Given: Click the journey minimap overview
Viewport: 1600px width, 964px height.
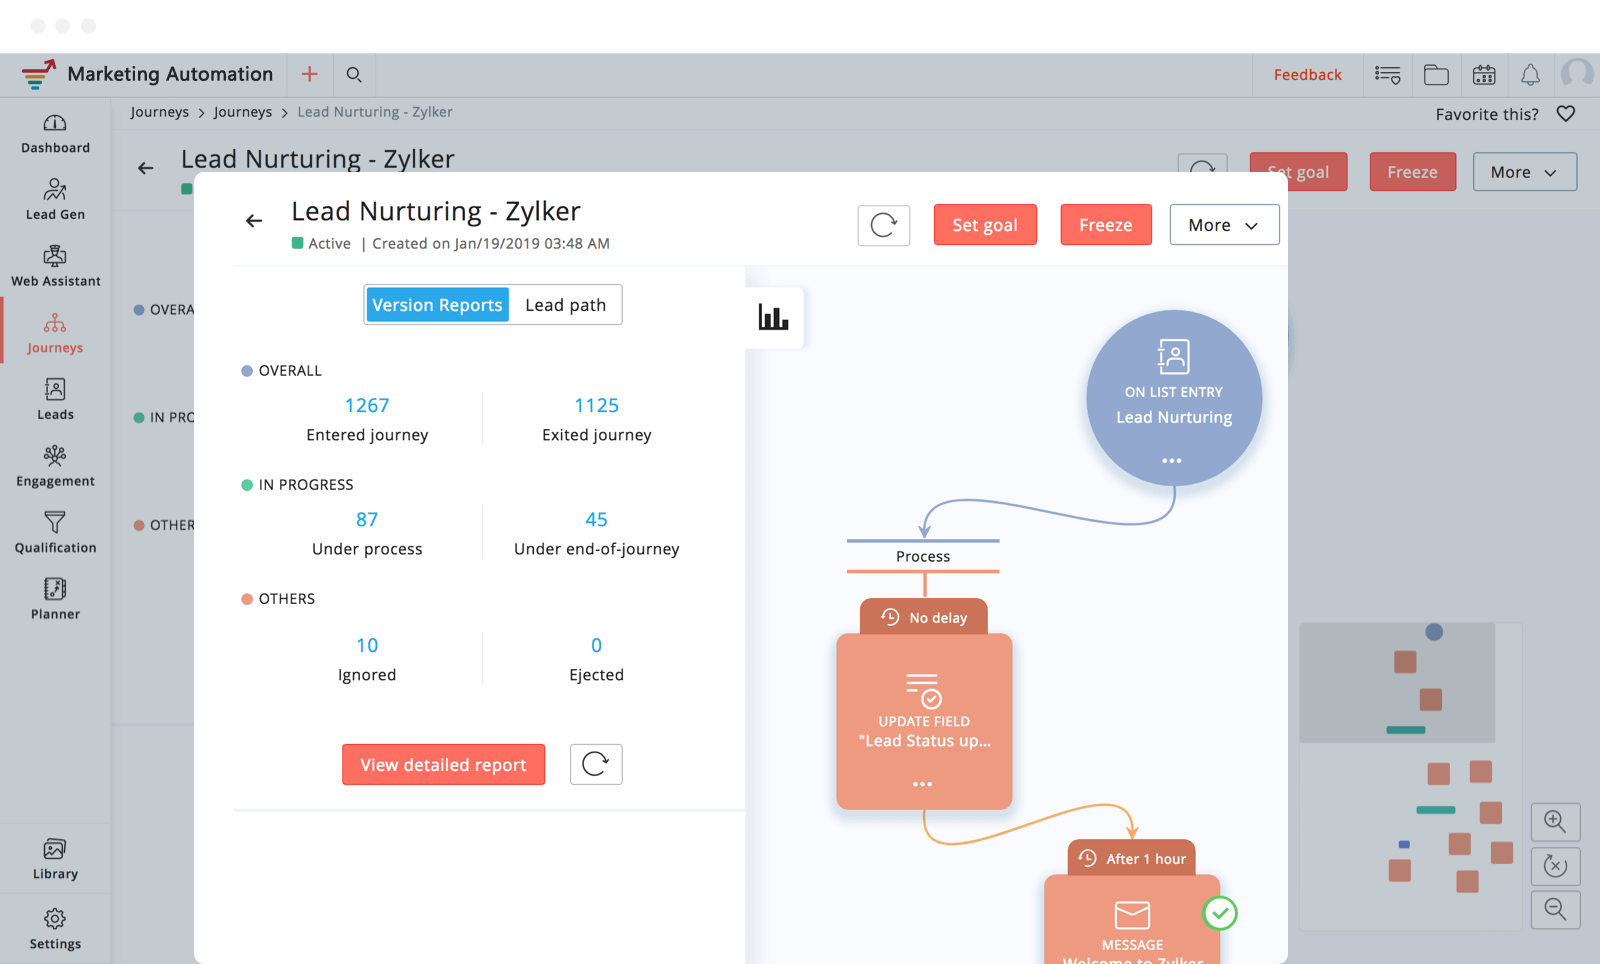Looking at the screenshot, I should click(x=1409, y=776).
